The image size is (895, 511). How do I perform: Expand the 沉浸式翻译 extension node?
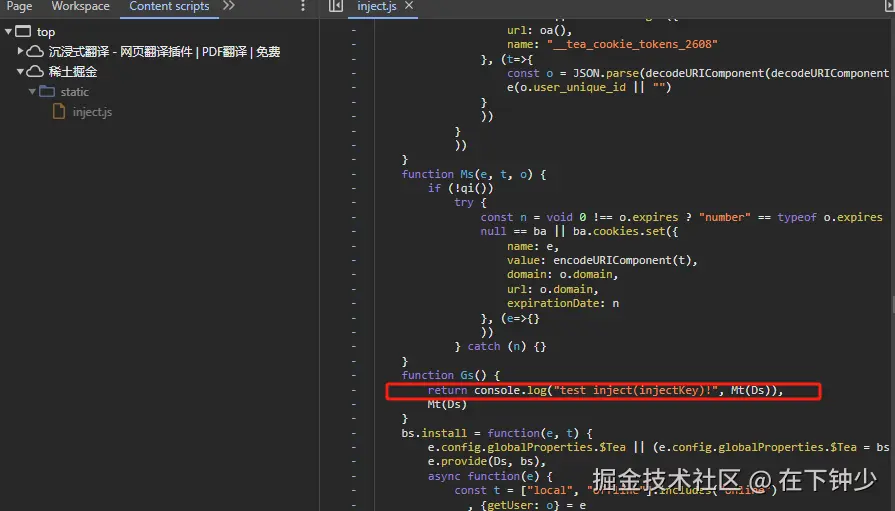20,52
